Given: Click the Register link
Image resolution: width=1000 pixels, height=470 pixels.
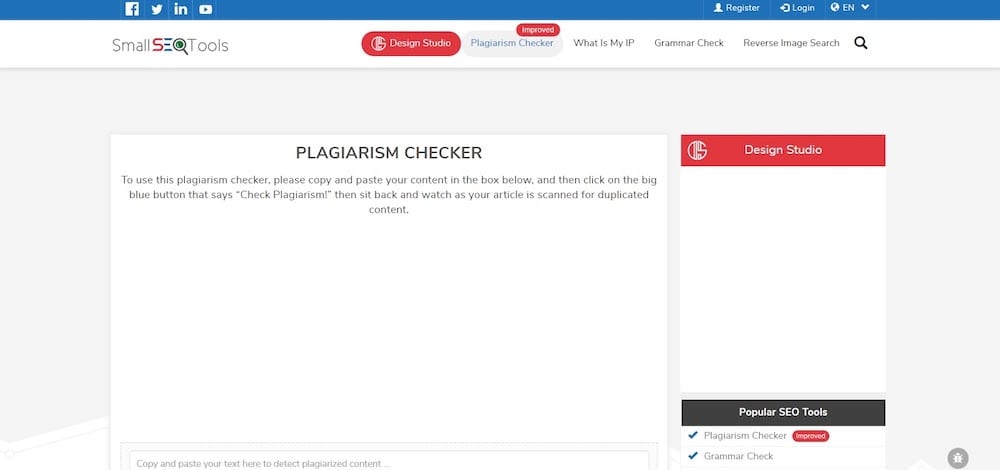Looking at the screenshot, I should [737, 8].
